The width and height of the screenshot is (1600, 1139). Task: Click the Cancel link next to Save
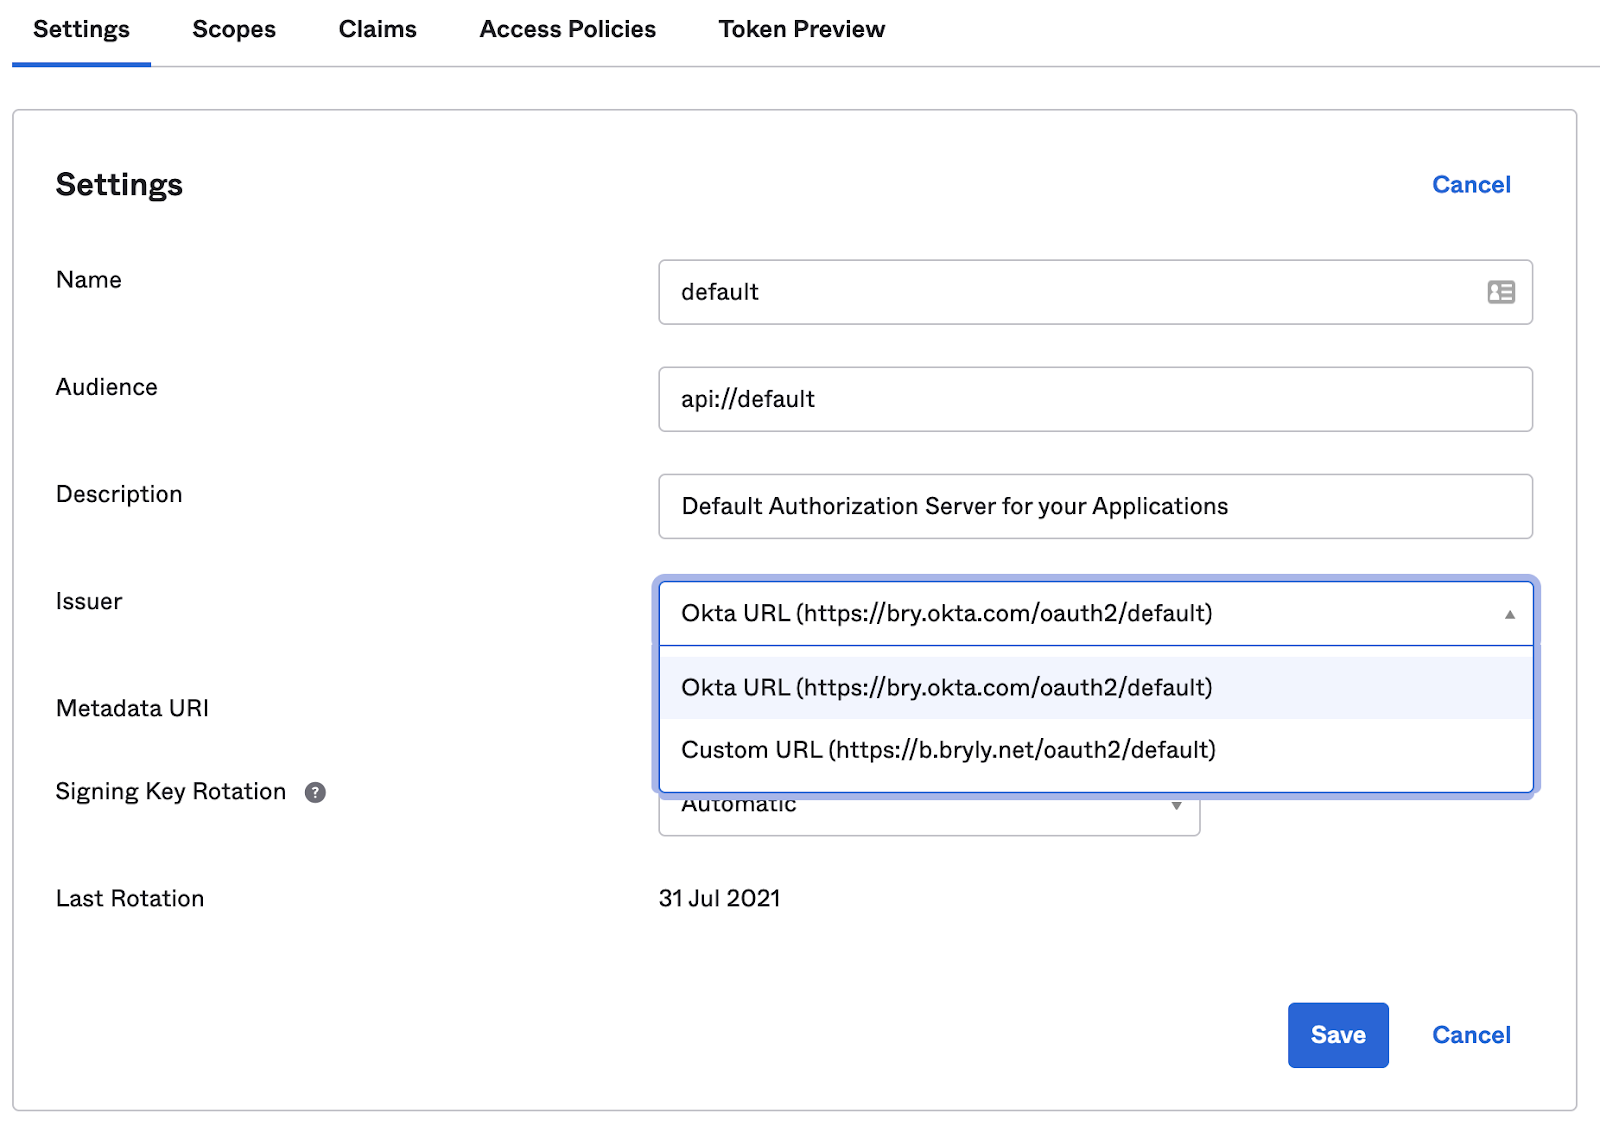tap(1470, 1035)
